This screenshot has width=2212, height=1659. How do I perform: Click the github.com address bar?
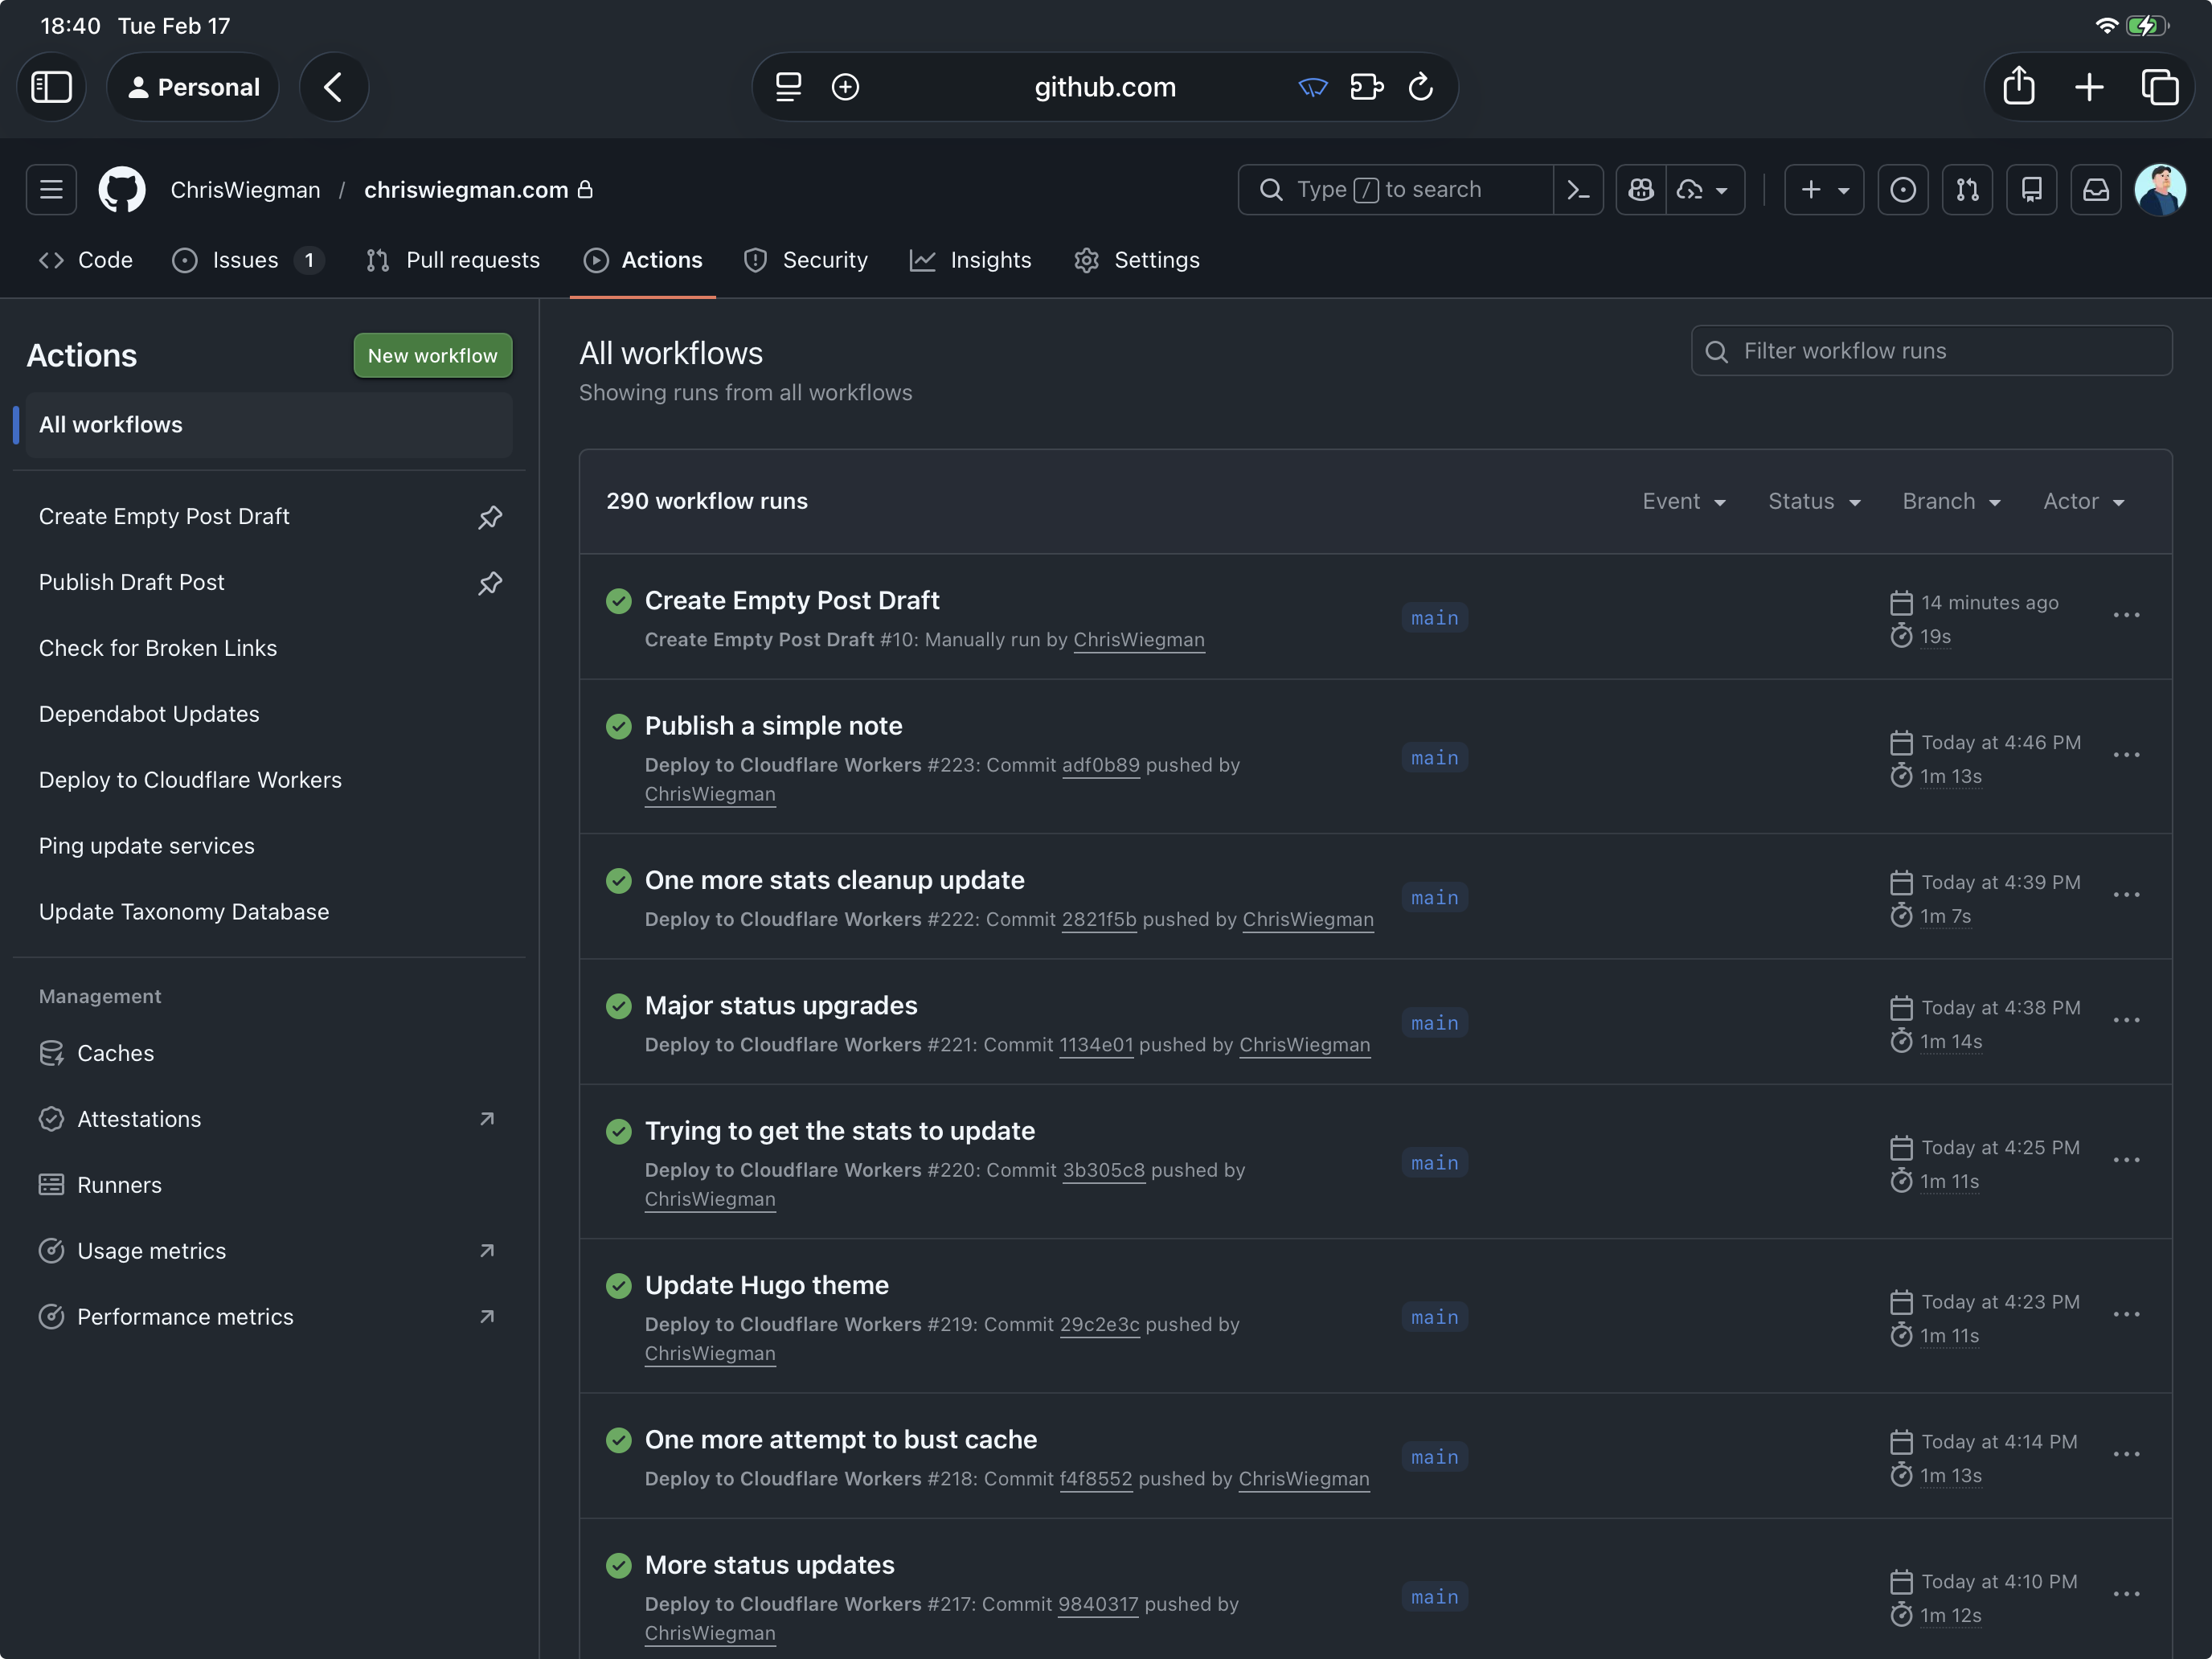click(1104, 87)
